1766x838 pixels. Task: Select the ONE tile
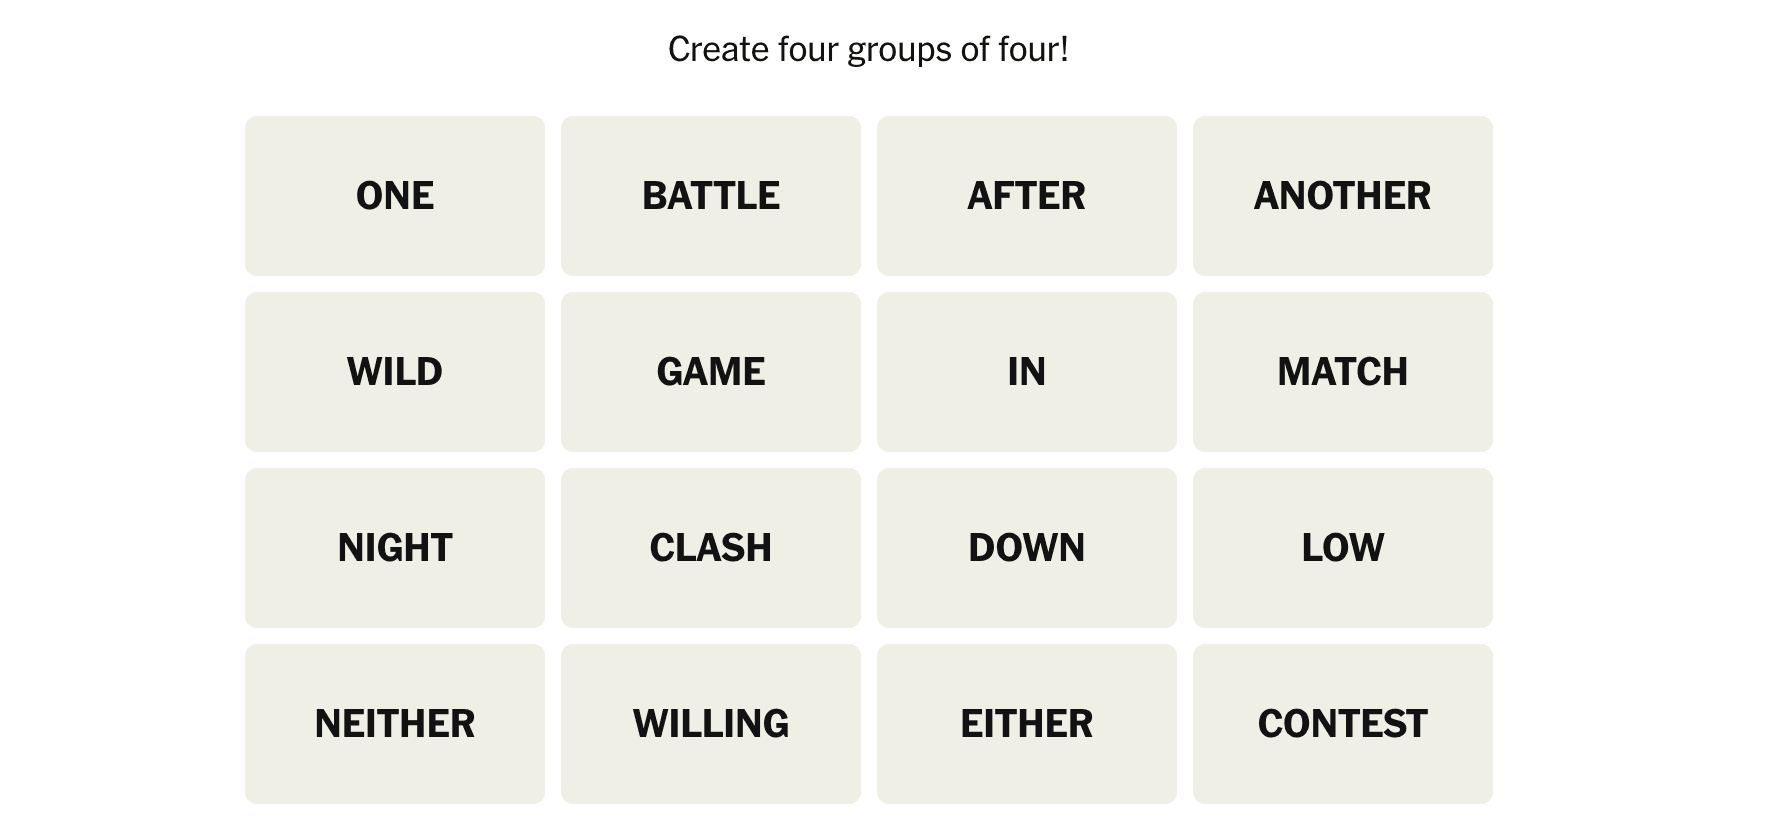(395, 196)
